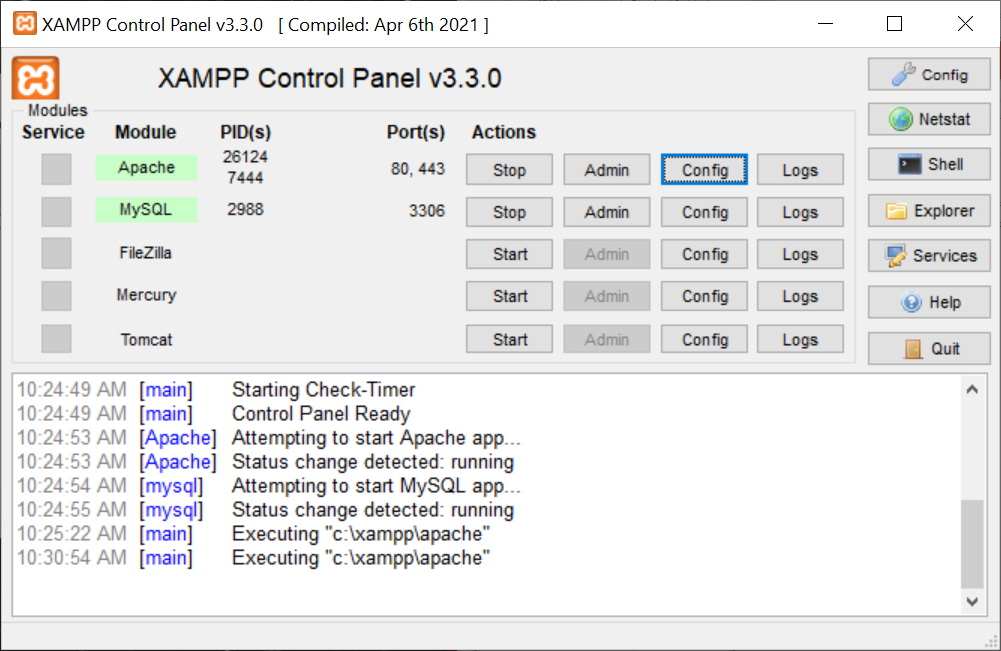This screenshot has height=651, width=1001.
Task: Toggle the Mercury service checkbox
Action: pos(56,296)
